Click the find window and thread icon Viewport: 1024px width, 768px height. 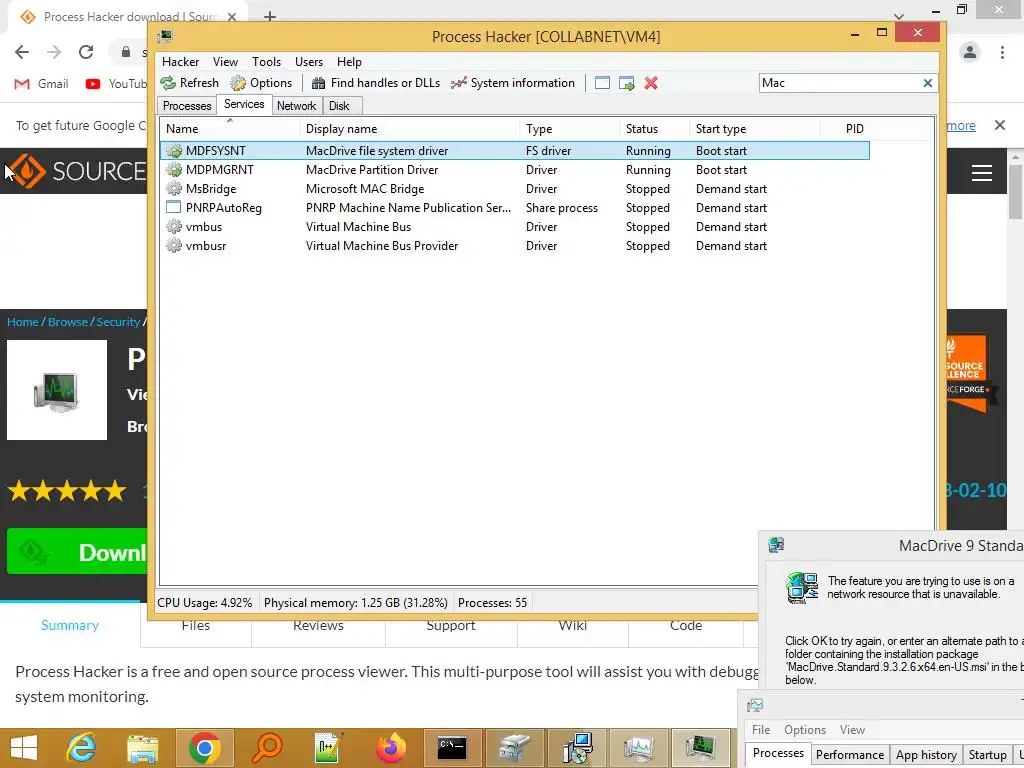click(627, 83)
